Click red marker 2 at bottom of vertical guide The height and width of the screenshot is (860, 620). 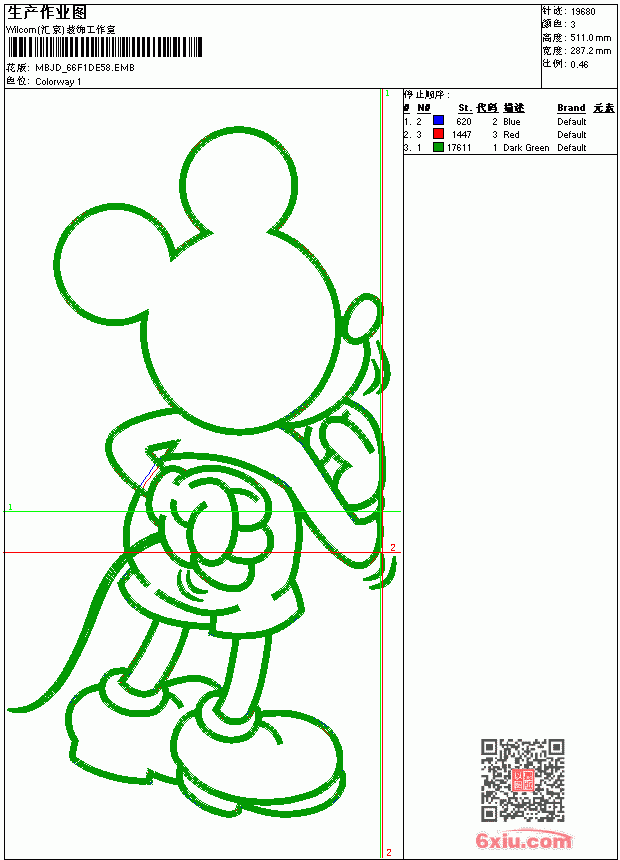pos(389,852)
